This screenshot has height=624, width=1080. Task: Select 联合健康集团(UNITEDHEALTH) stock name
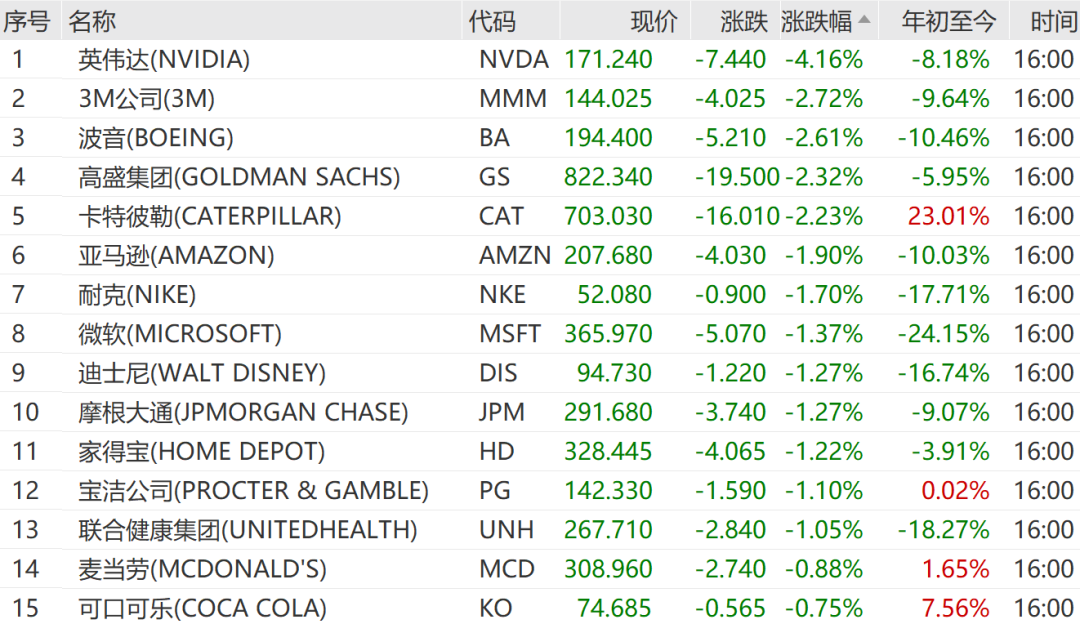tap(248, 530)
